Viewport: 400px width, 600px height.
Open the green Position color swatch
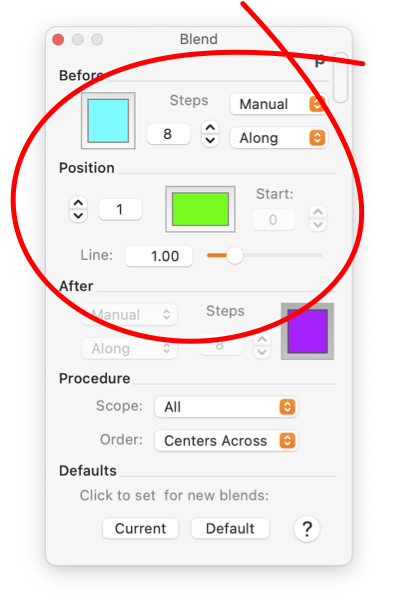(200, 209)
